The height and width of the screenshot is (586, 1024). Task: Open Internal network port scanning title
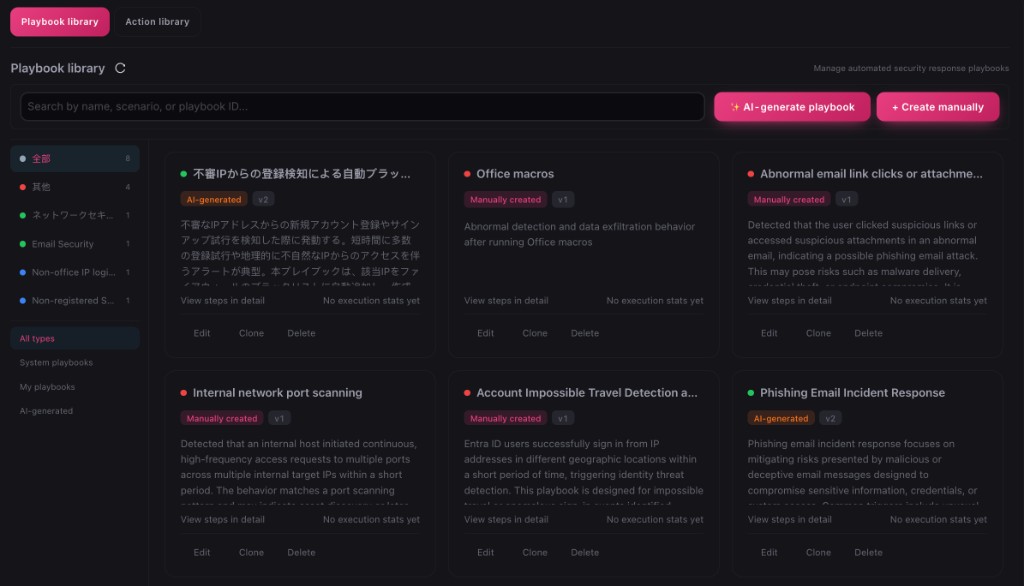pyautogui.click(x=278, y=393)
